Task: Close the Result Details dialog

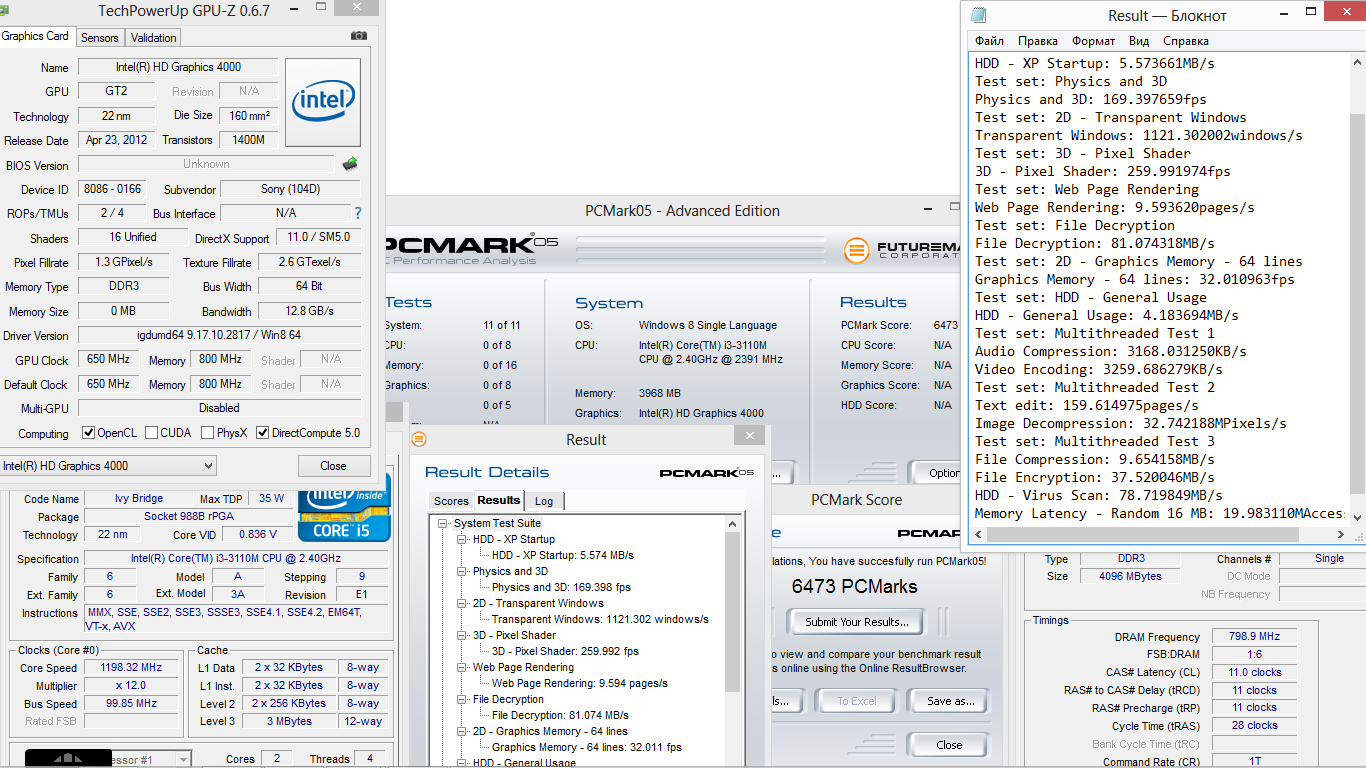Action: (749, 435)
